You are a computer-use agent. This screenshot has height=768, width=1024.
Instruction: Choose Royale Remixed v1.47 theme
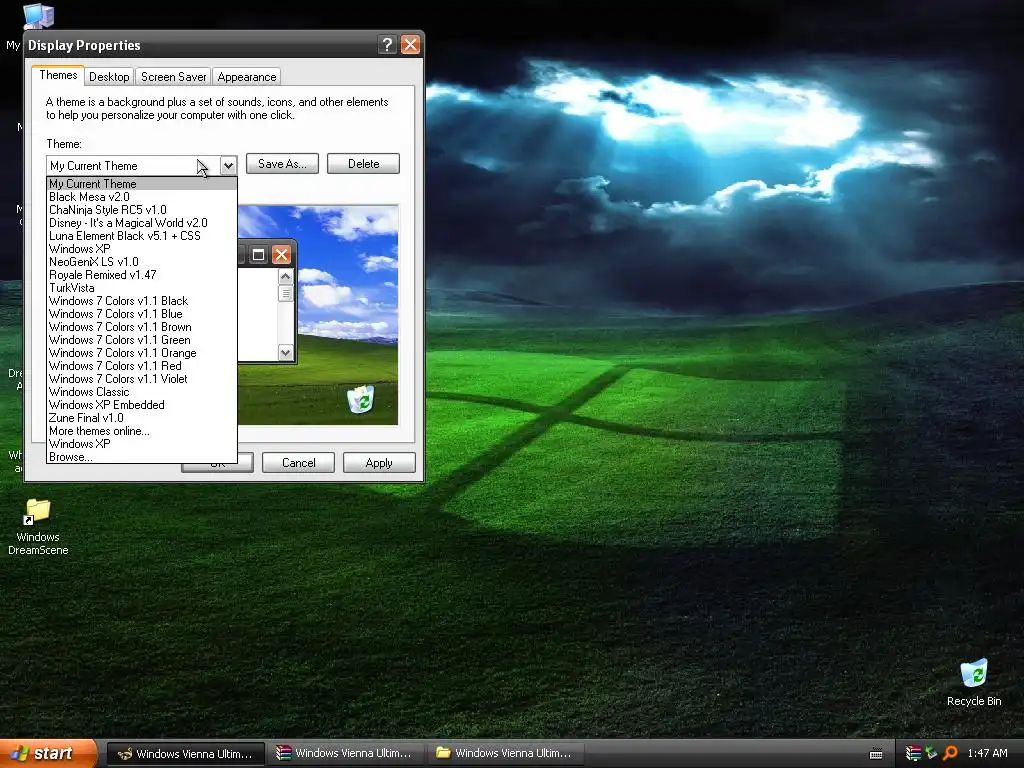(x=142, y=275)
